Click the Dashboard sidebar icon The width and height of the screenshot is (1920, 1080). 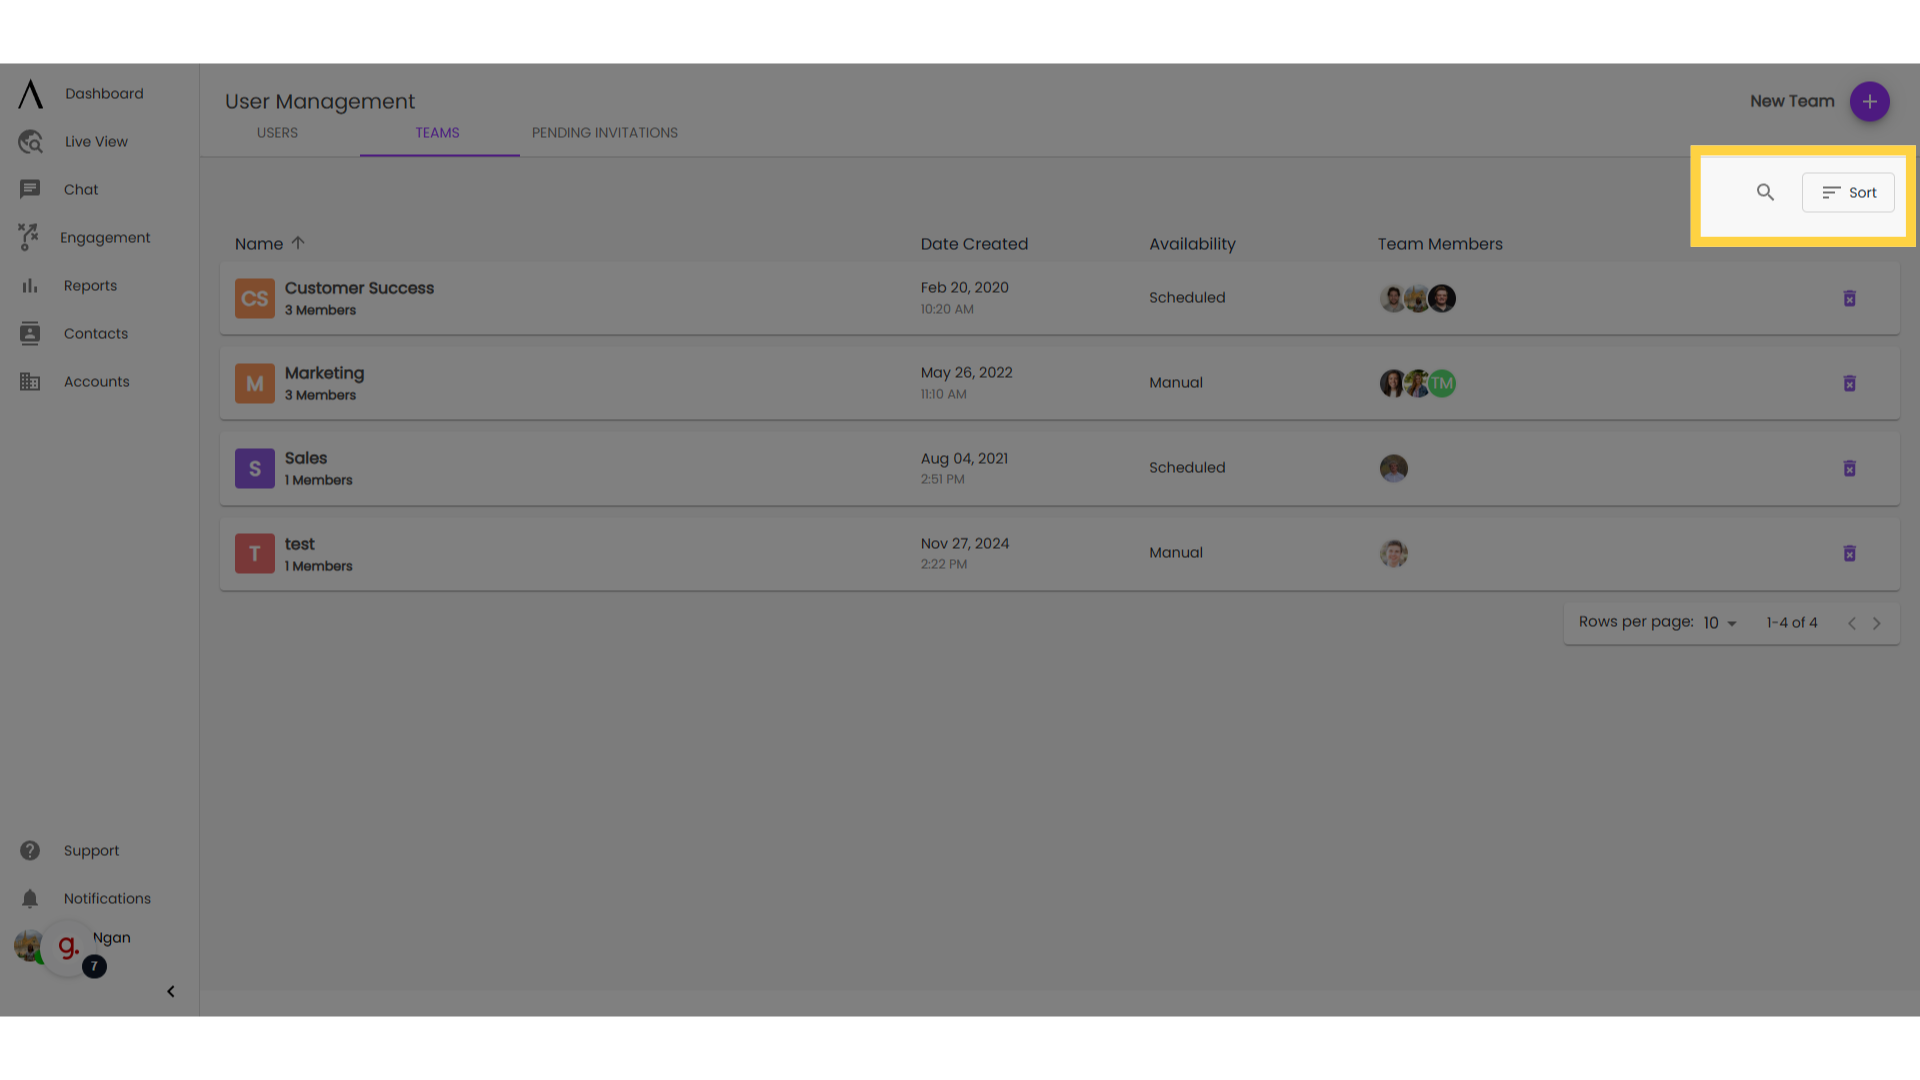(29, 92)
